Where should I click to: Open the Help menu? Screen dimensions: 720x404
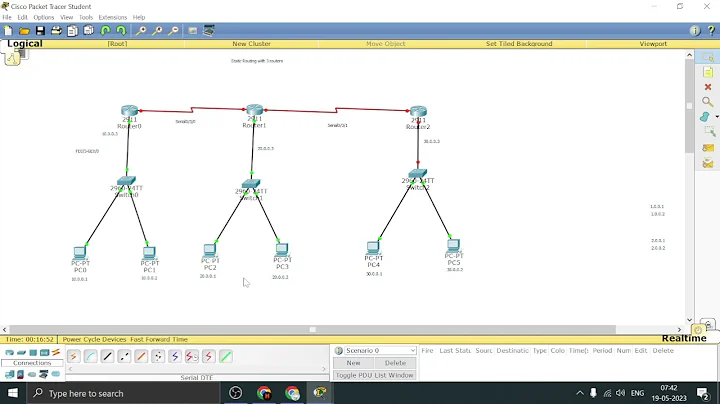click(139, 17)
